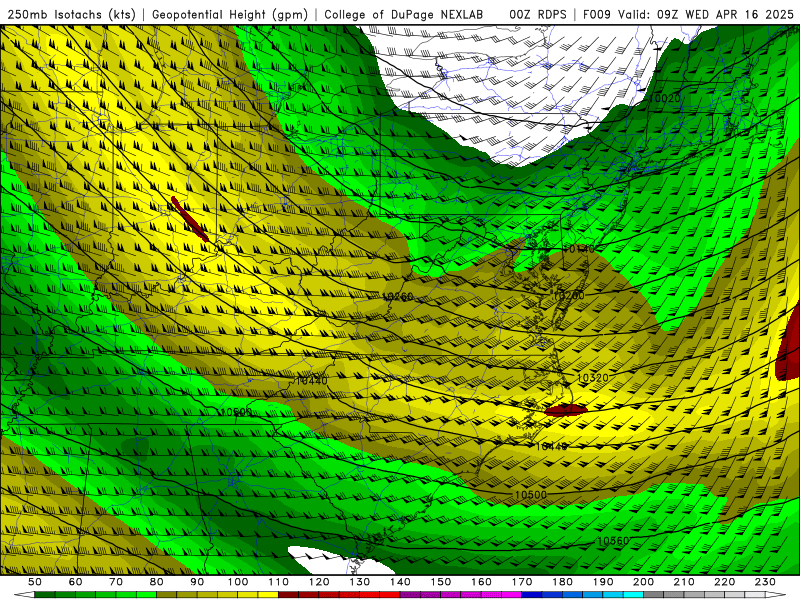
Task: Click the '00Z RDPS' model run text
Action: pyautogui.click(x=538, y=14)
